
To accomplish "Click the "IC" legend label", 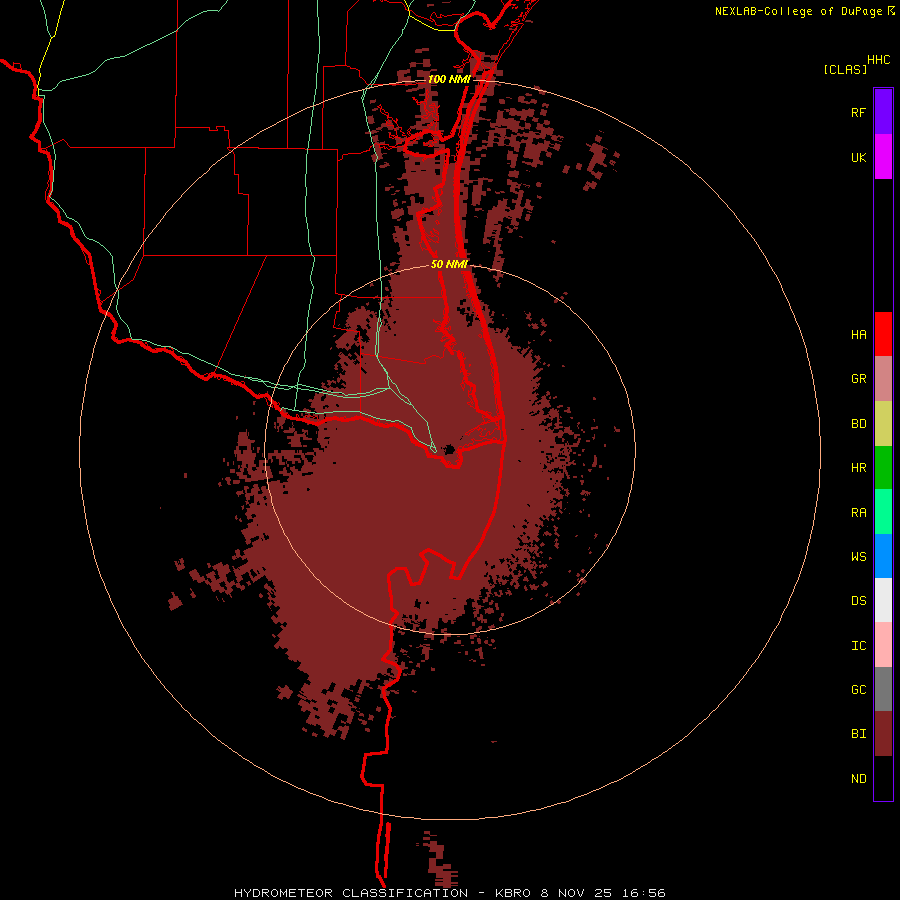I will click(858, 646).
